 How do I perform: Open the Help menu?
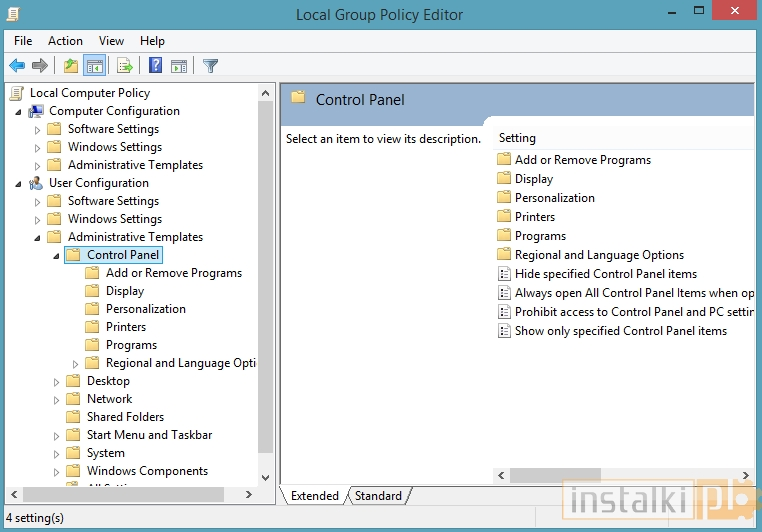click(x=152, y=41)
